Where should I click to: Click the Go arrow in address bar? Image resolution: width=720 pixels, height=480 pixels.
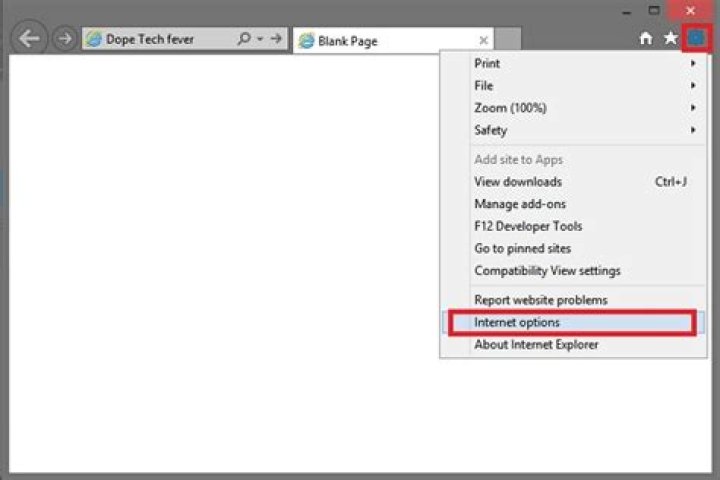click(x=276, y=39)
